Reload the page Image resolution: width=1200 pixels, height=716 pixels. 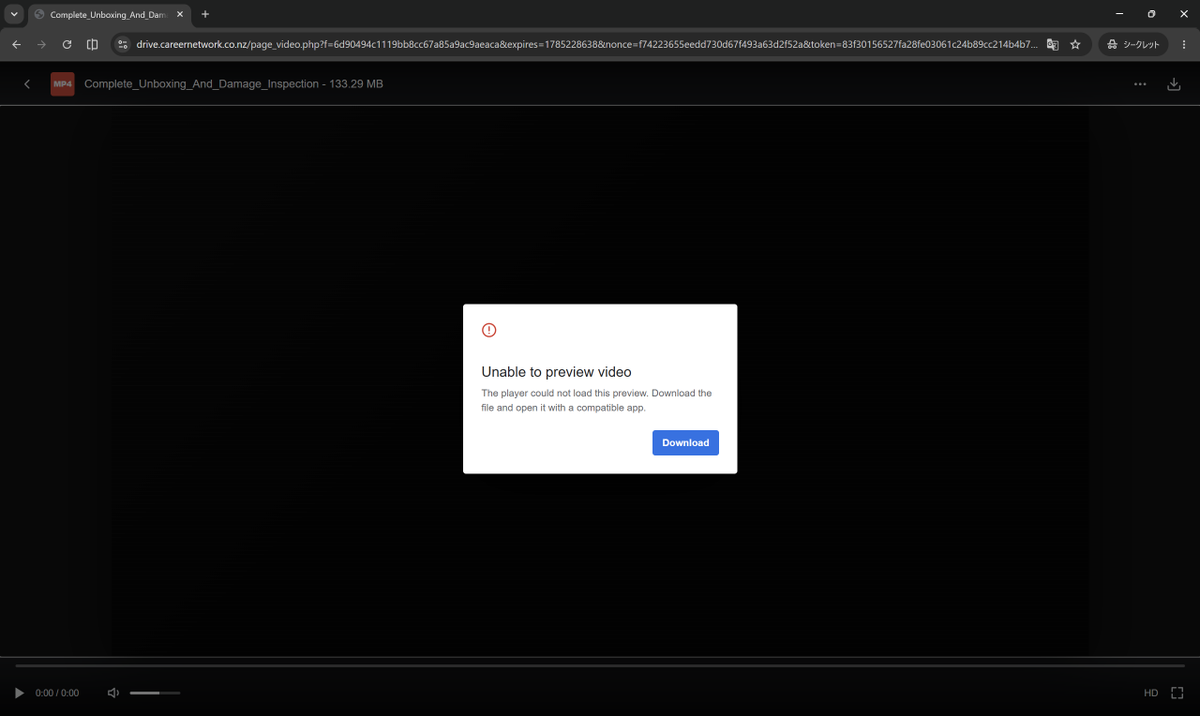tap(67, 44)
